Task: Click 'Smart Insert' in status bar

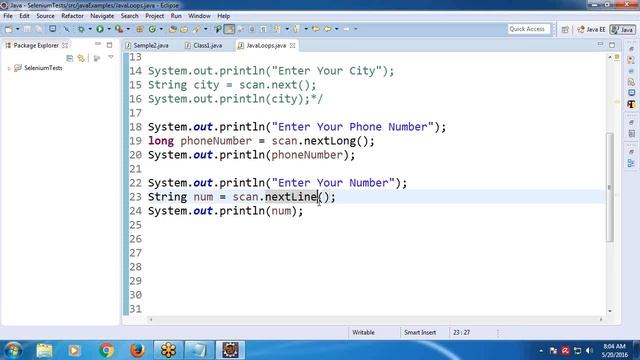Action: (420, 333)
